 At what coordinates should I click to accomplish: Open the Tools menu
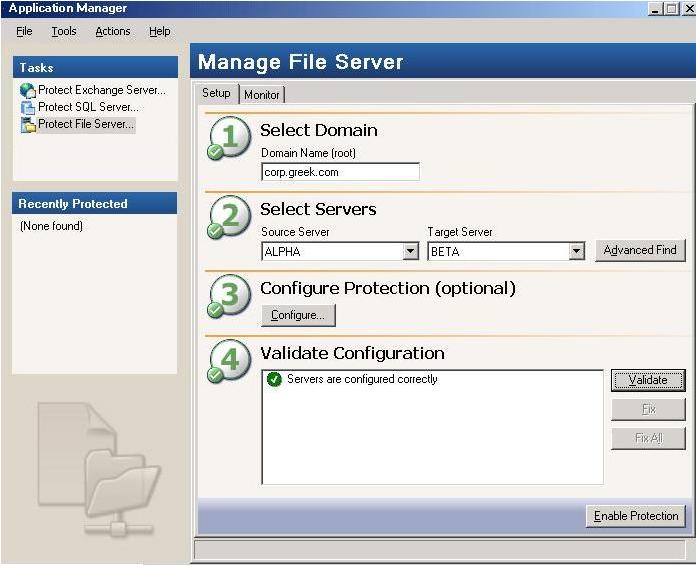(64, 31)
